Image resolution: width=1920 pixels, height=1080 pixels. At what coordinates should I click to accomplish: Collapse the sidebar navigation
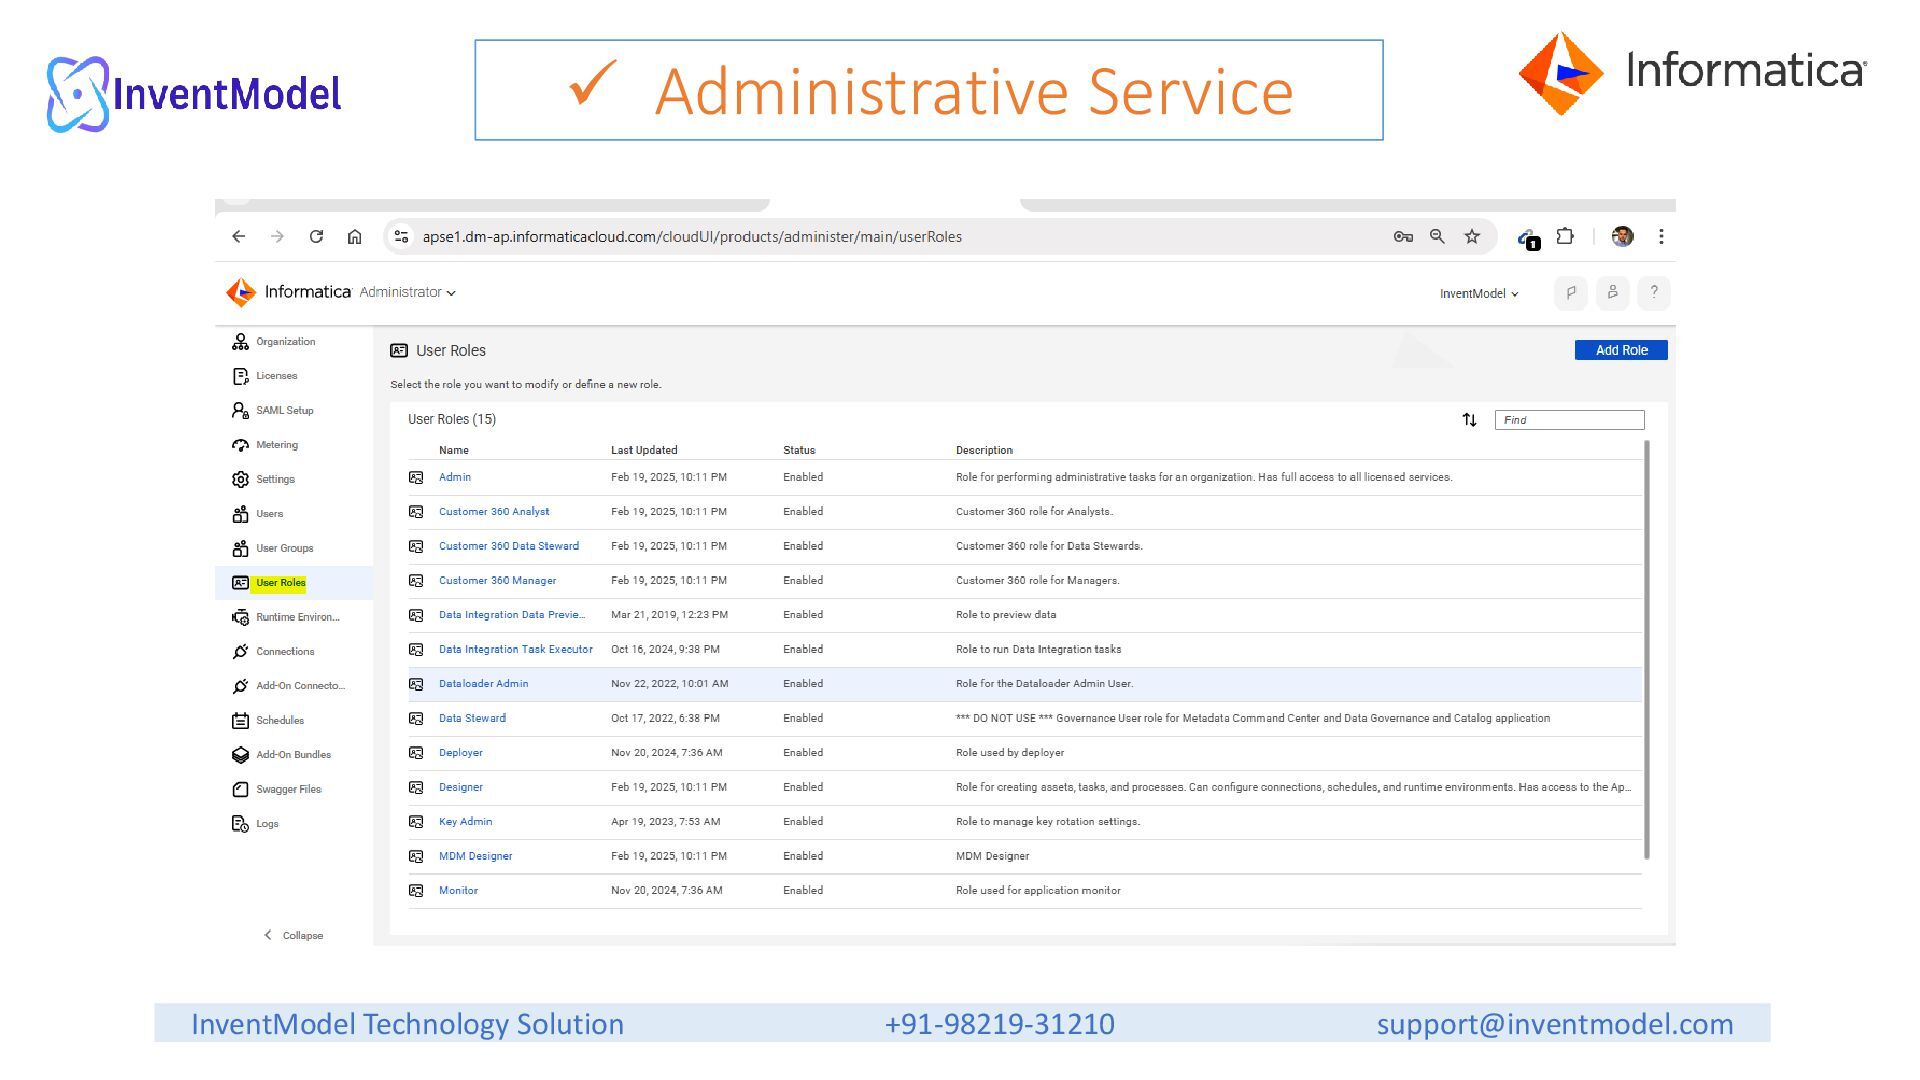(x=293, y=936)
